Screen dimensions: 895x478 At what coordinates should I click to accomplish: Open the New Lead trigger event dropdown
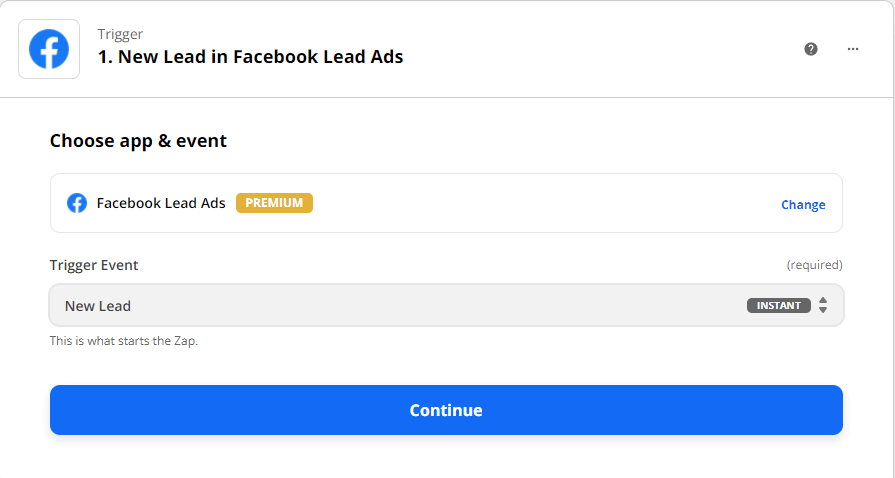[400, 305]
